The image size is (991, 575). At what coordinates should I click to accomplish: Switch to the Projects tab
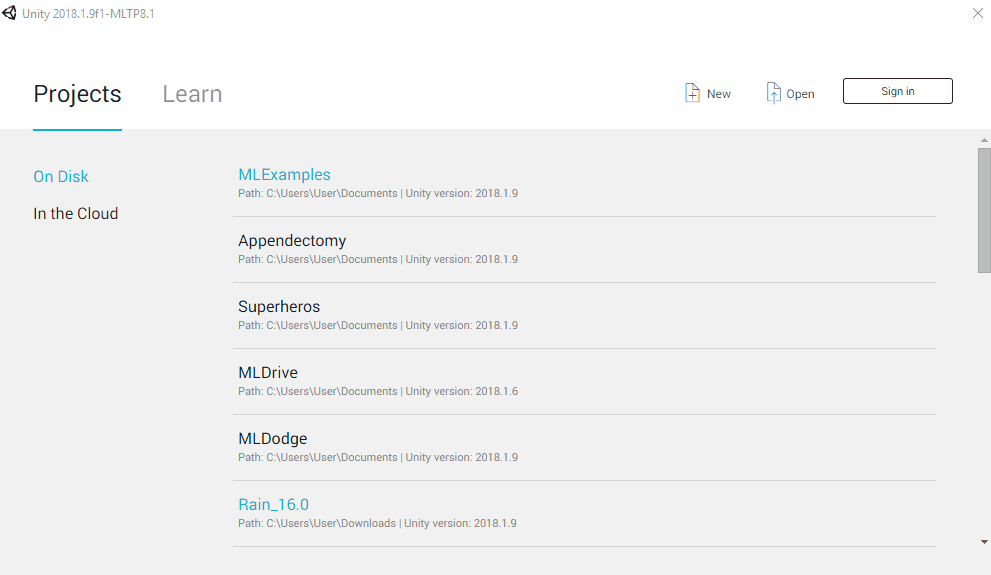tap(77, 94)
